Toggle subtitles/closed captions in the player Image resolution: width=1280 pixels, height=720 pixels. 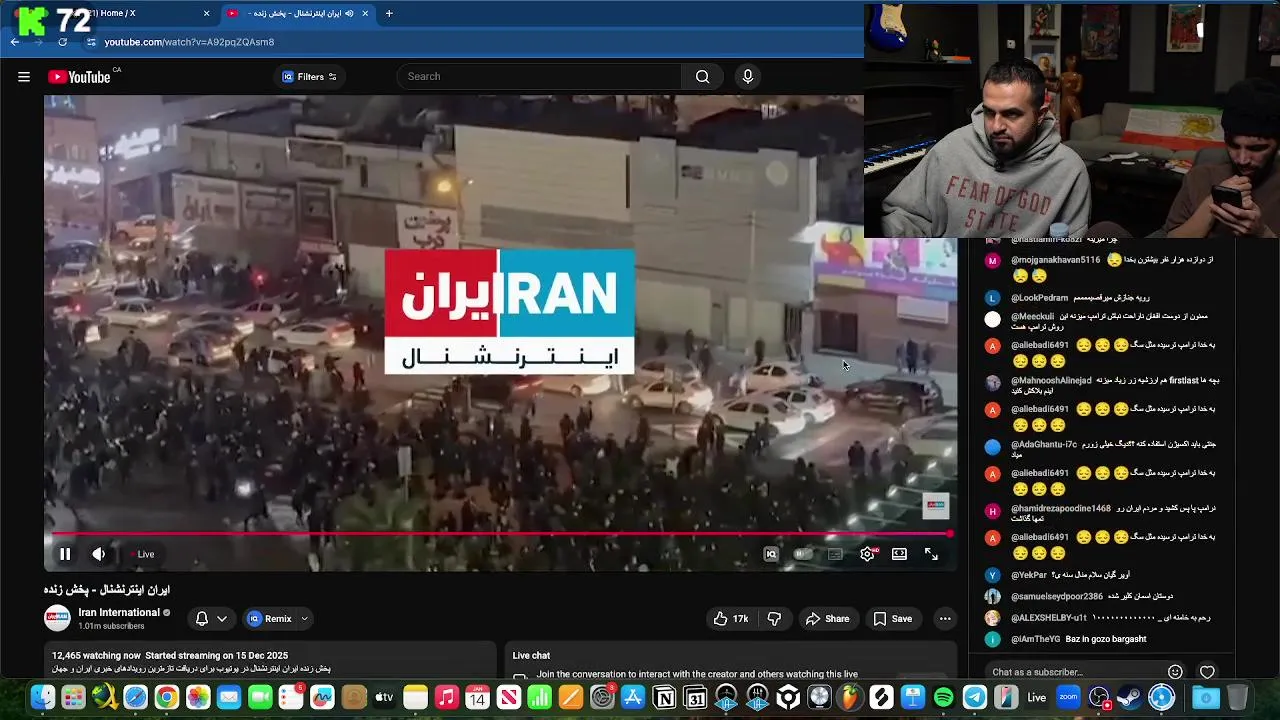coord(835,554)
